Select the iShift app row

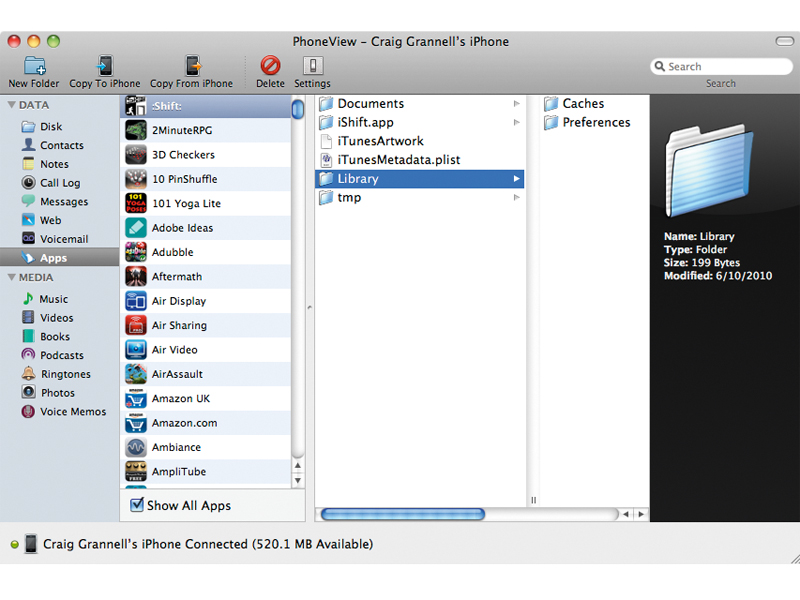point(206,106)
